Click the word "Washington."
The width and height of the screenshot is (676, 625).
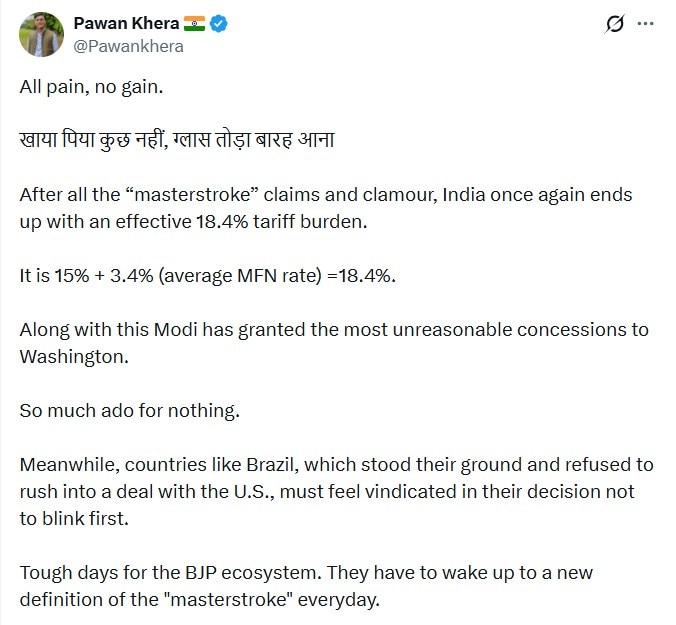pos(74,356)
